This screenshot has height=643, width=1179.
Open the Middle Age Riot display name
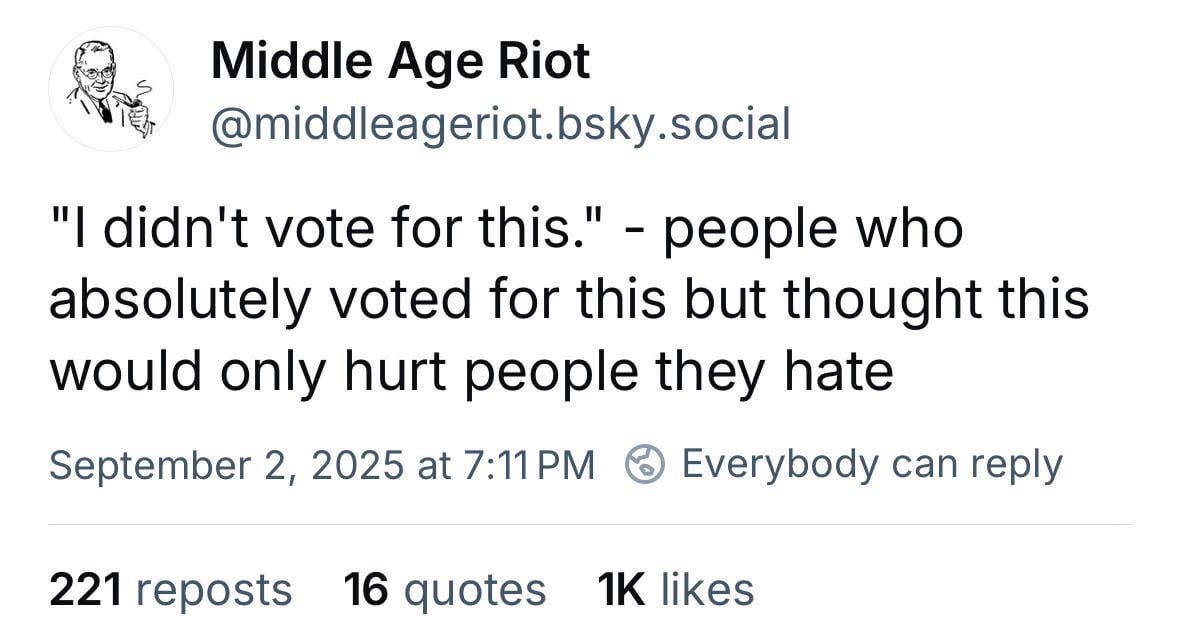pyautogui.click(x=400, y=60)
